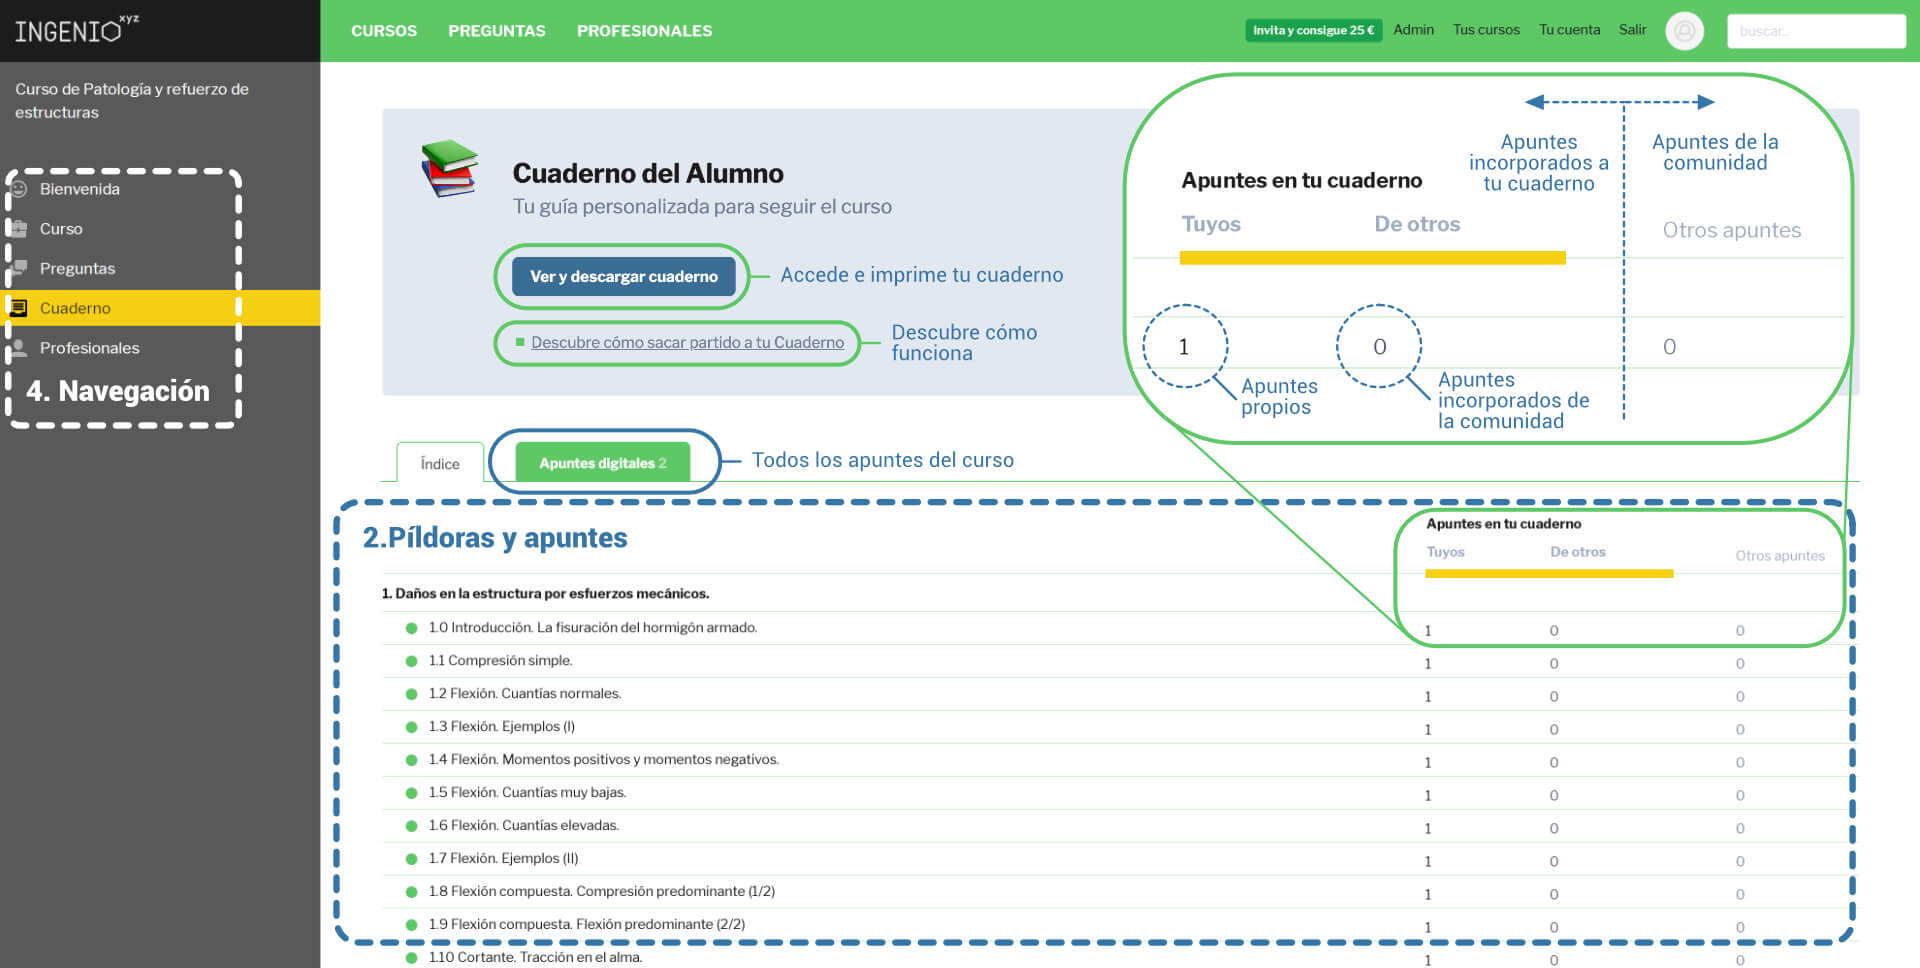The height and width of the screenshot is (968, 1920).
Task: Click the Cuaderno notebook icon in sidebar
Action: tap(19, 308)
